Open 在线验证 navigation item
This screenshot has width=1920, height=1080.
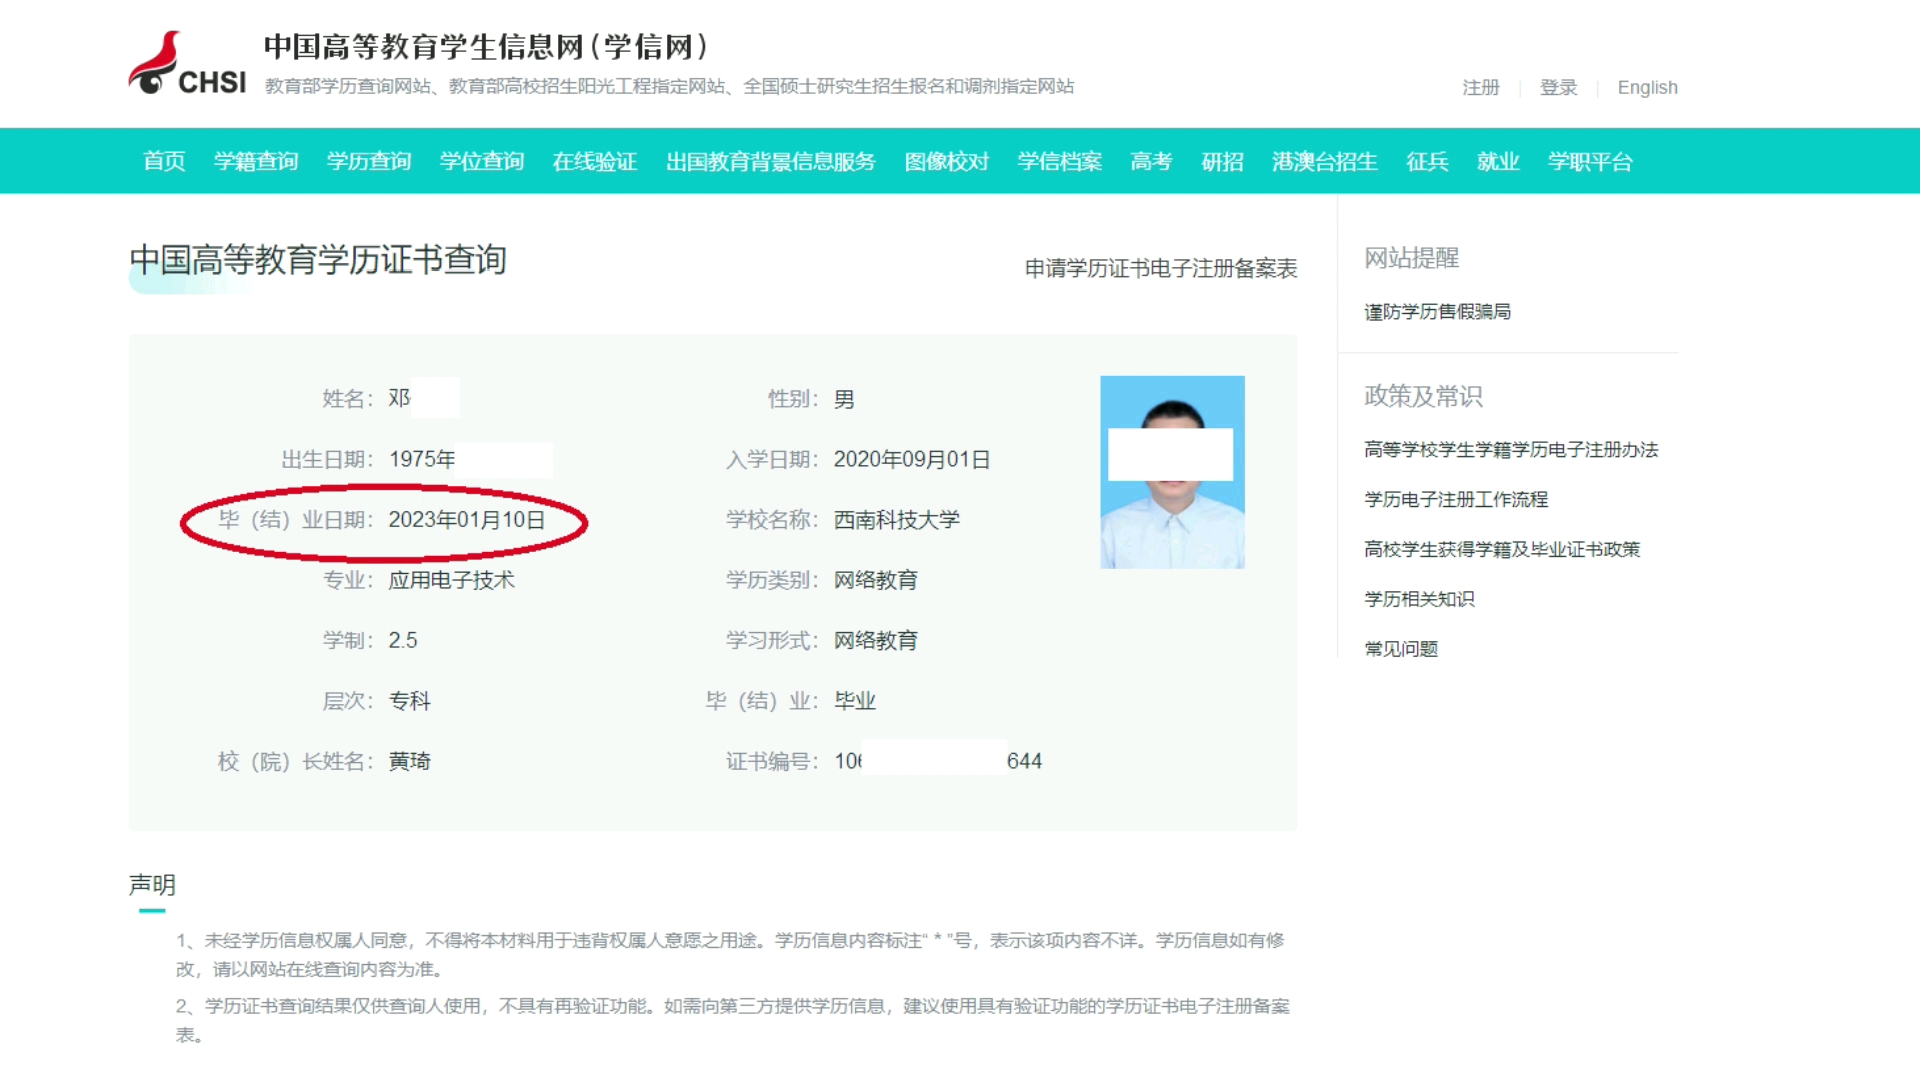595,161
